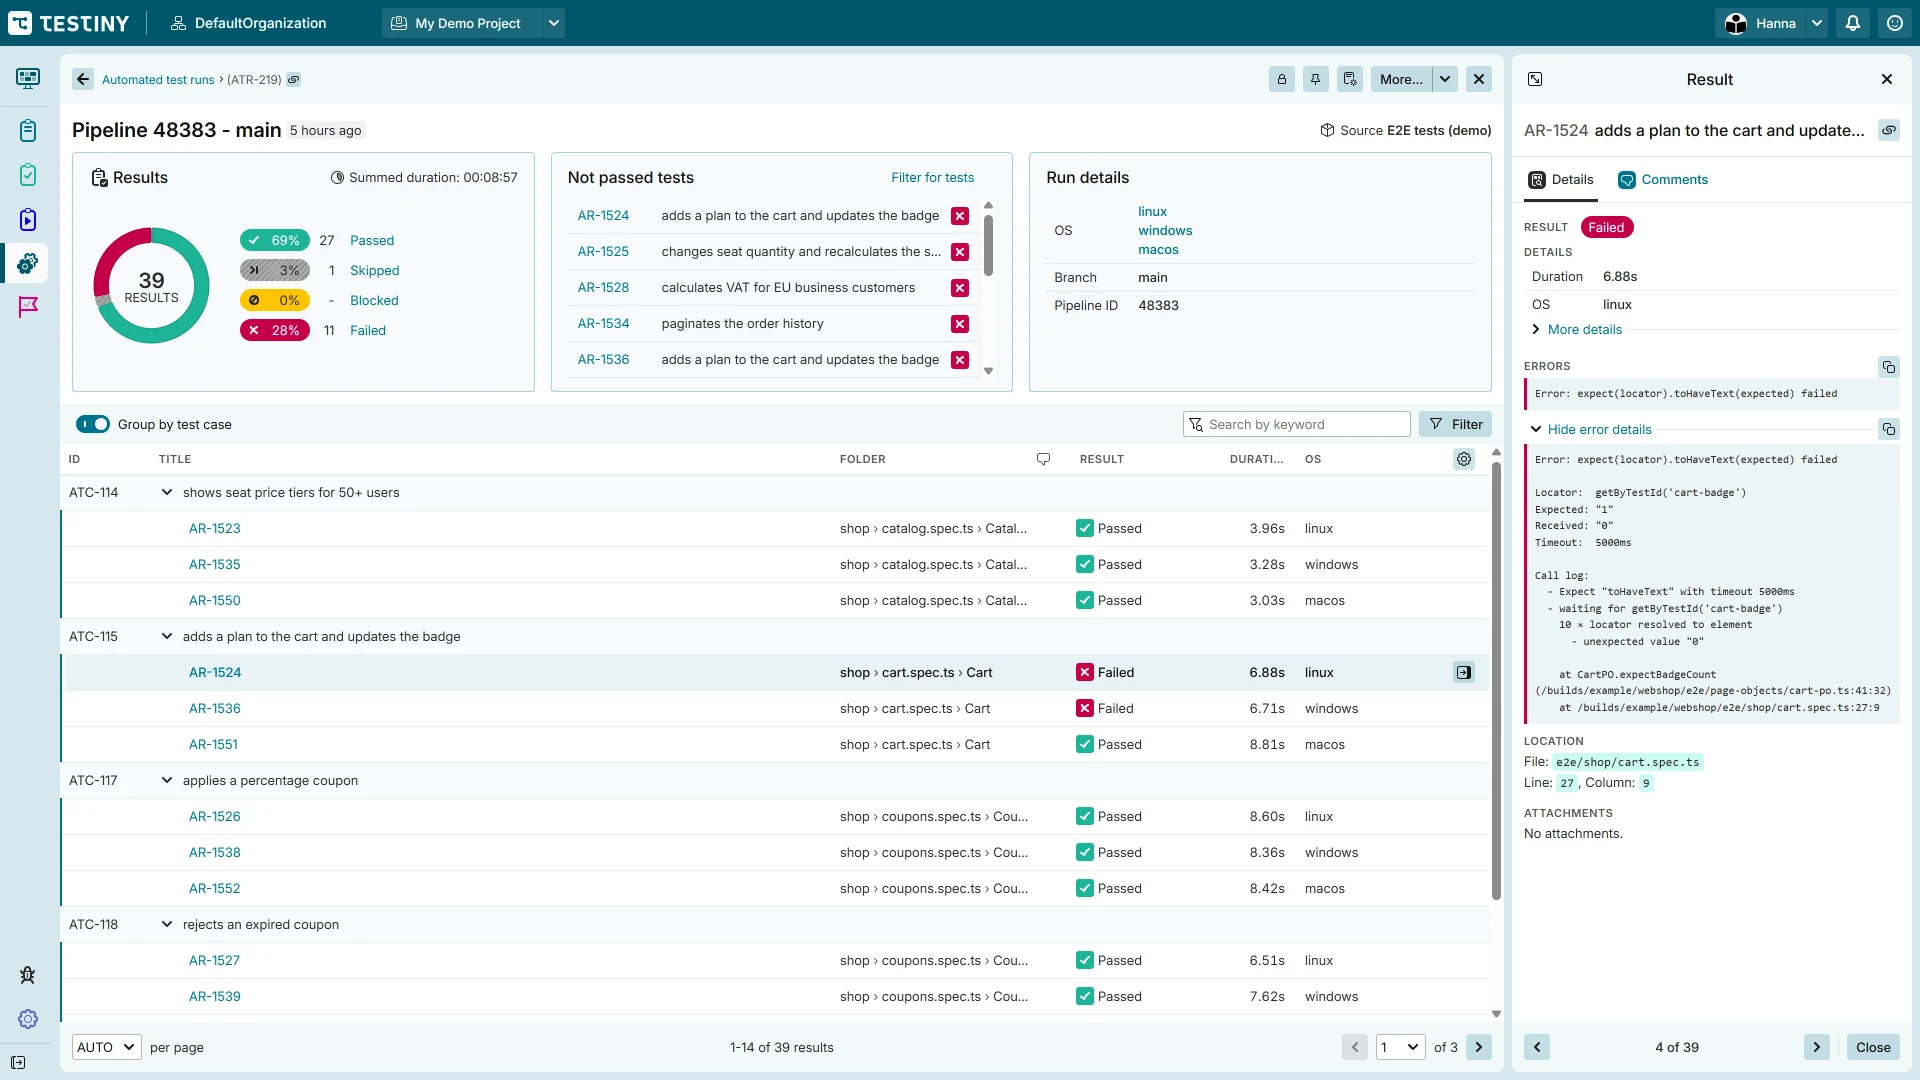1920x1080 pixels.
Task: Open AR-1536 link in results table
Action: click(215, 709)
